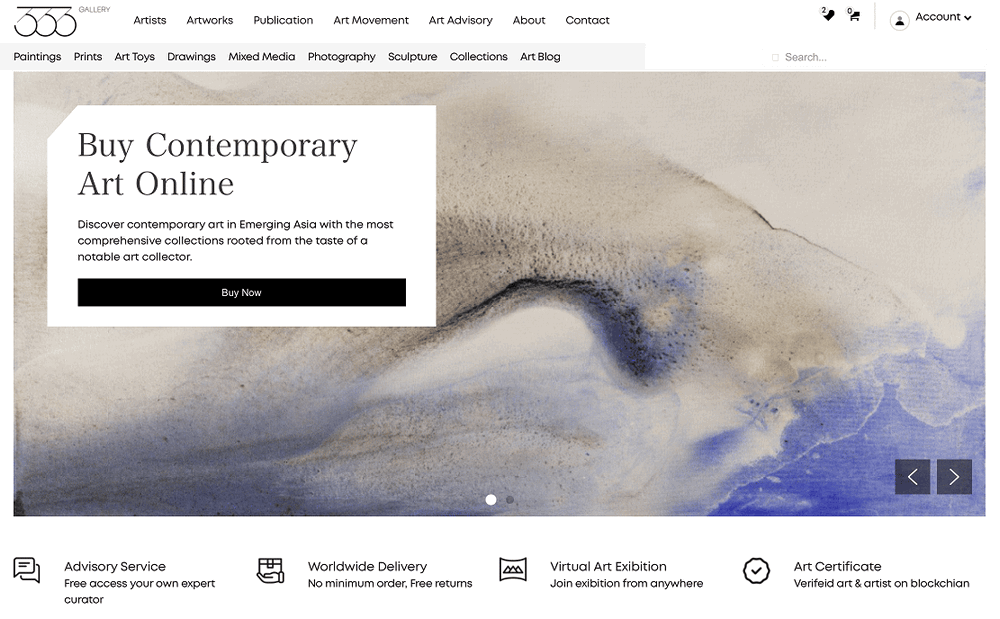Click the Art Certificate checkmark icon

(756, 571)
